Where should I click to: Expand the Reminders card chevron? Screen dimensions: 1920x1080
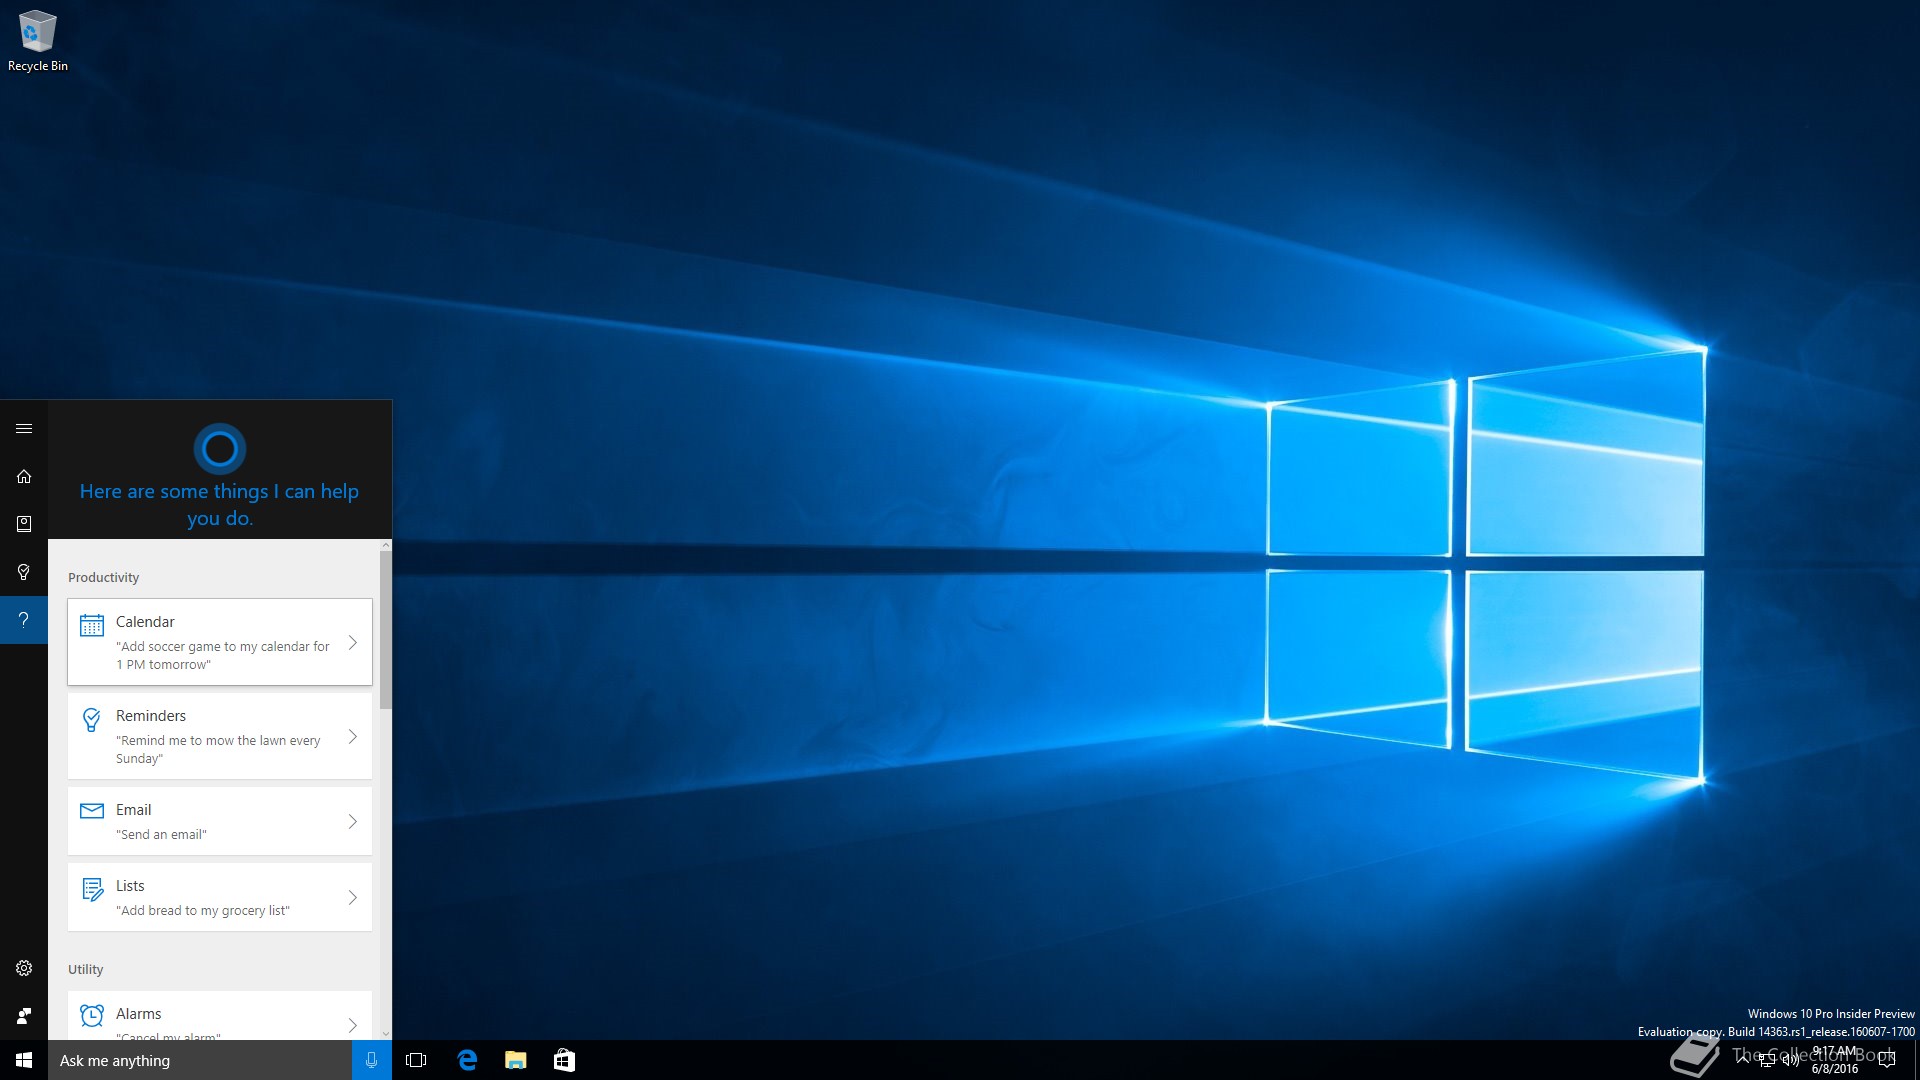pos(353,737)
